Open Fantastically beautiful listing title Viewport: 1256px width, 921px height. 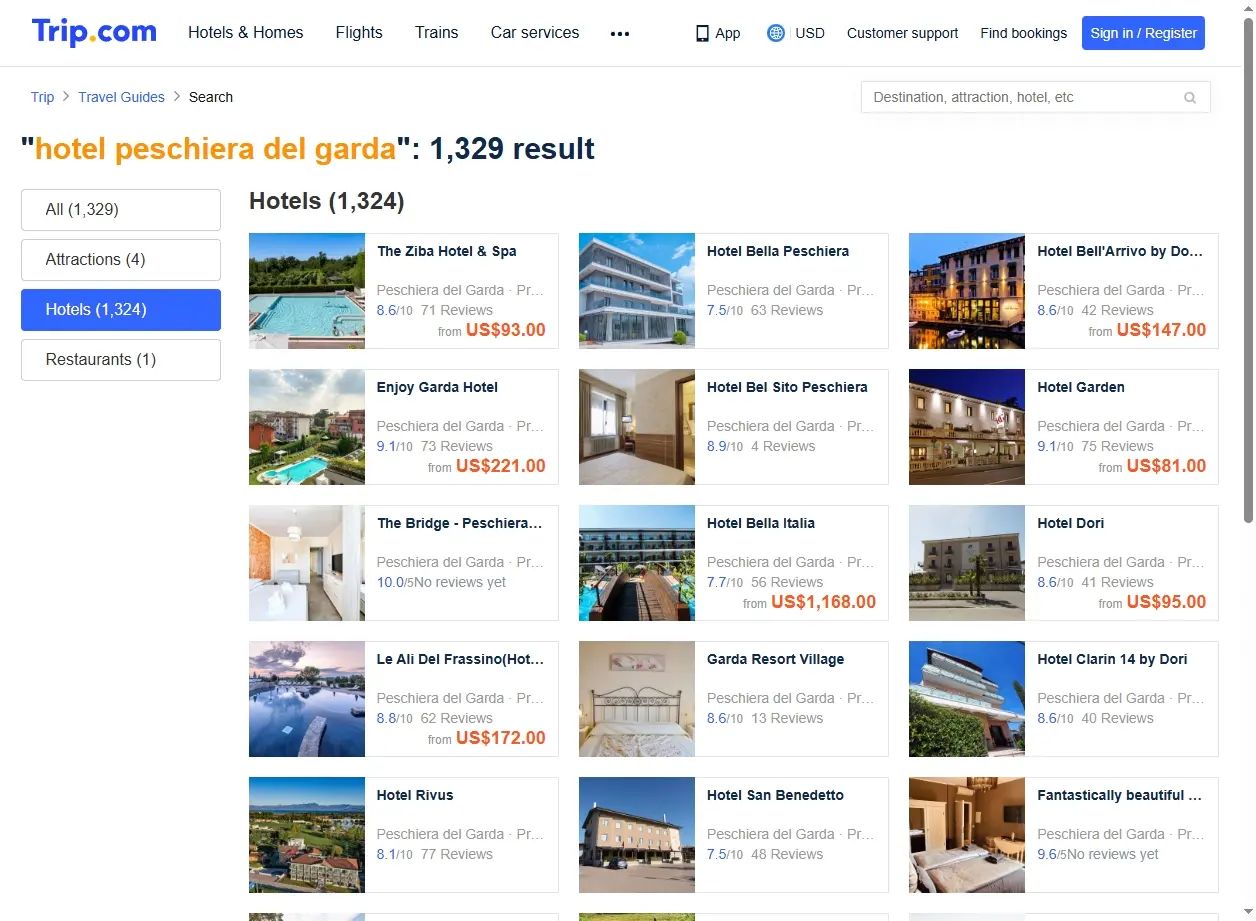point(1120,795)
